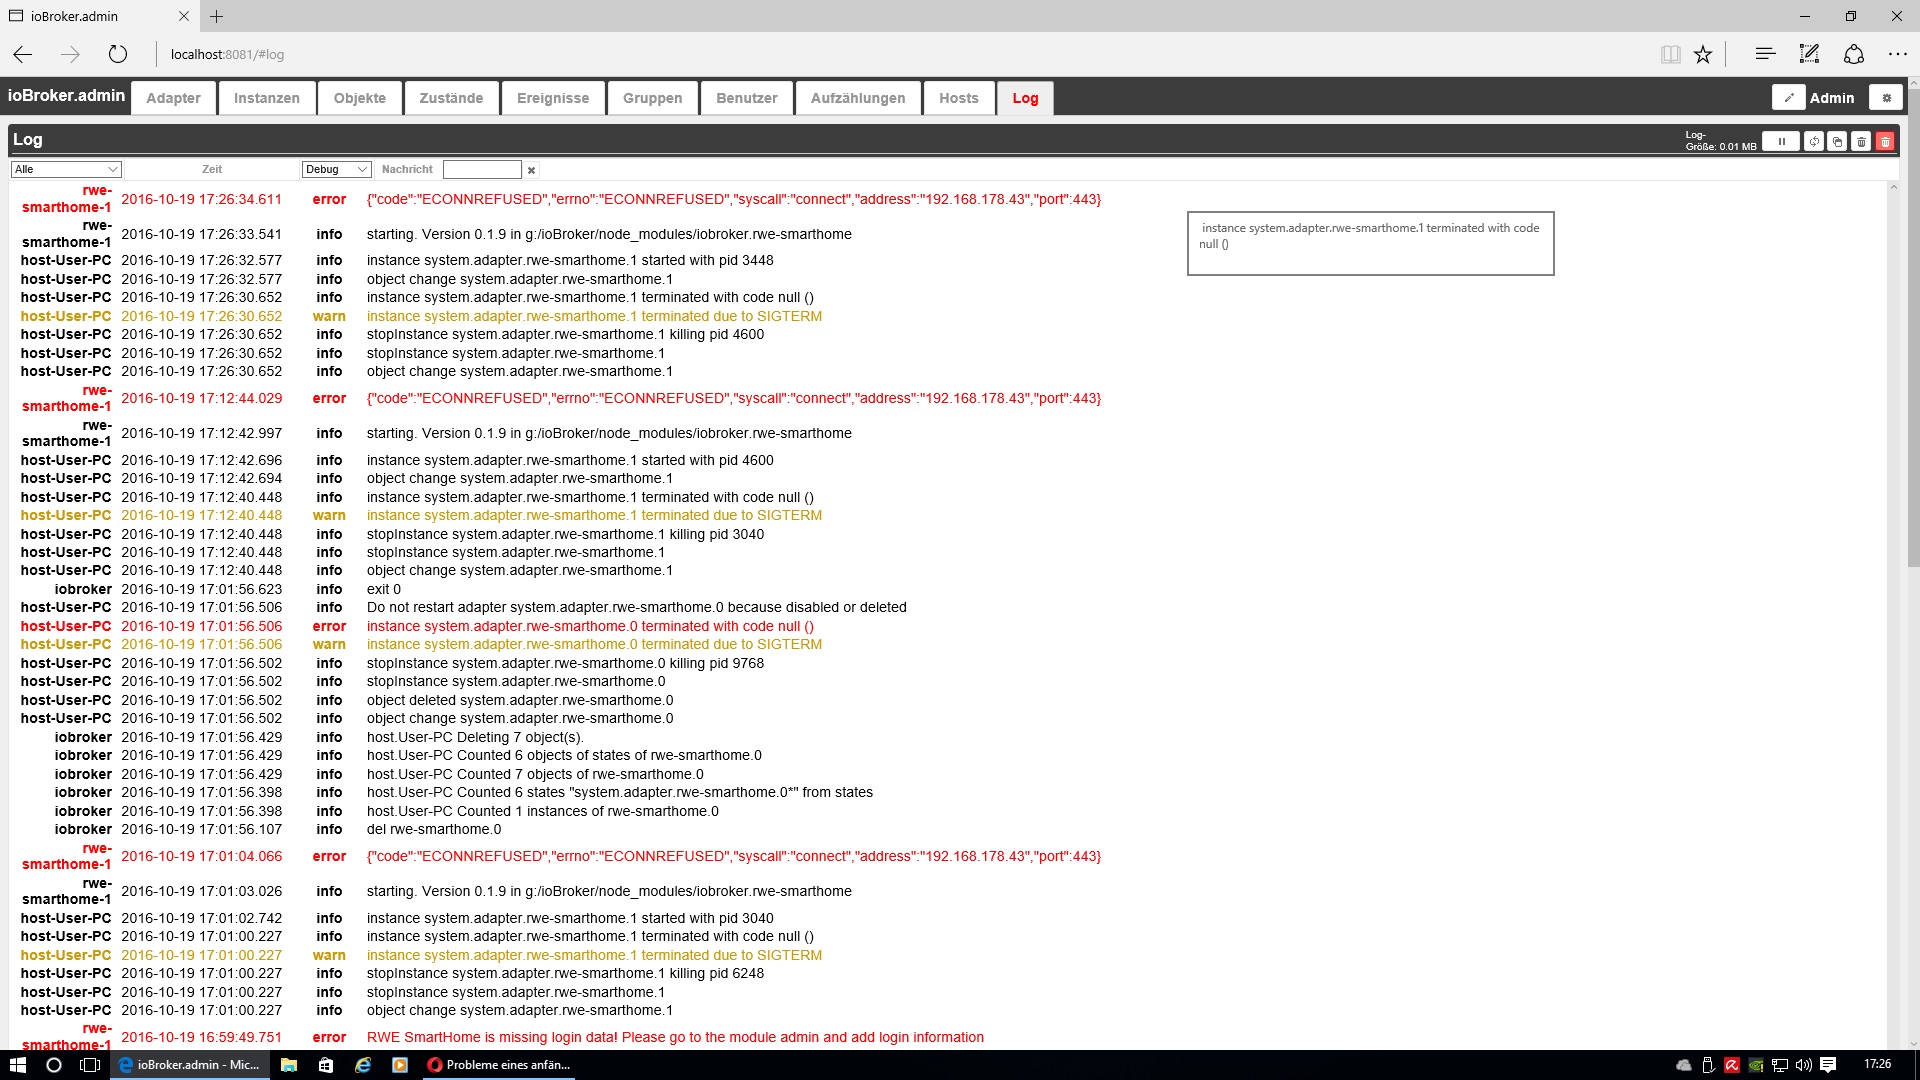Viewport: 1920px width, 1080px height.
Task: Switch to the Adapter tab
Action: tap(173, 98)
